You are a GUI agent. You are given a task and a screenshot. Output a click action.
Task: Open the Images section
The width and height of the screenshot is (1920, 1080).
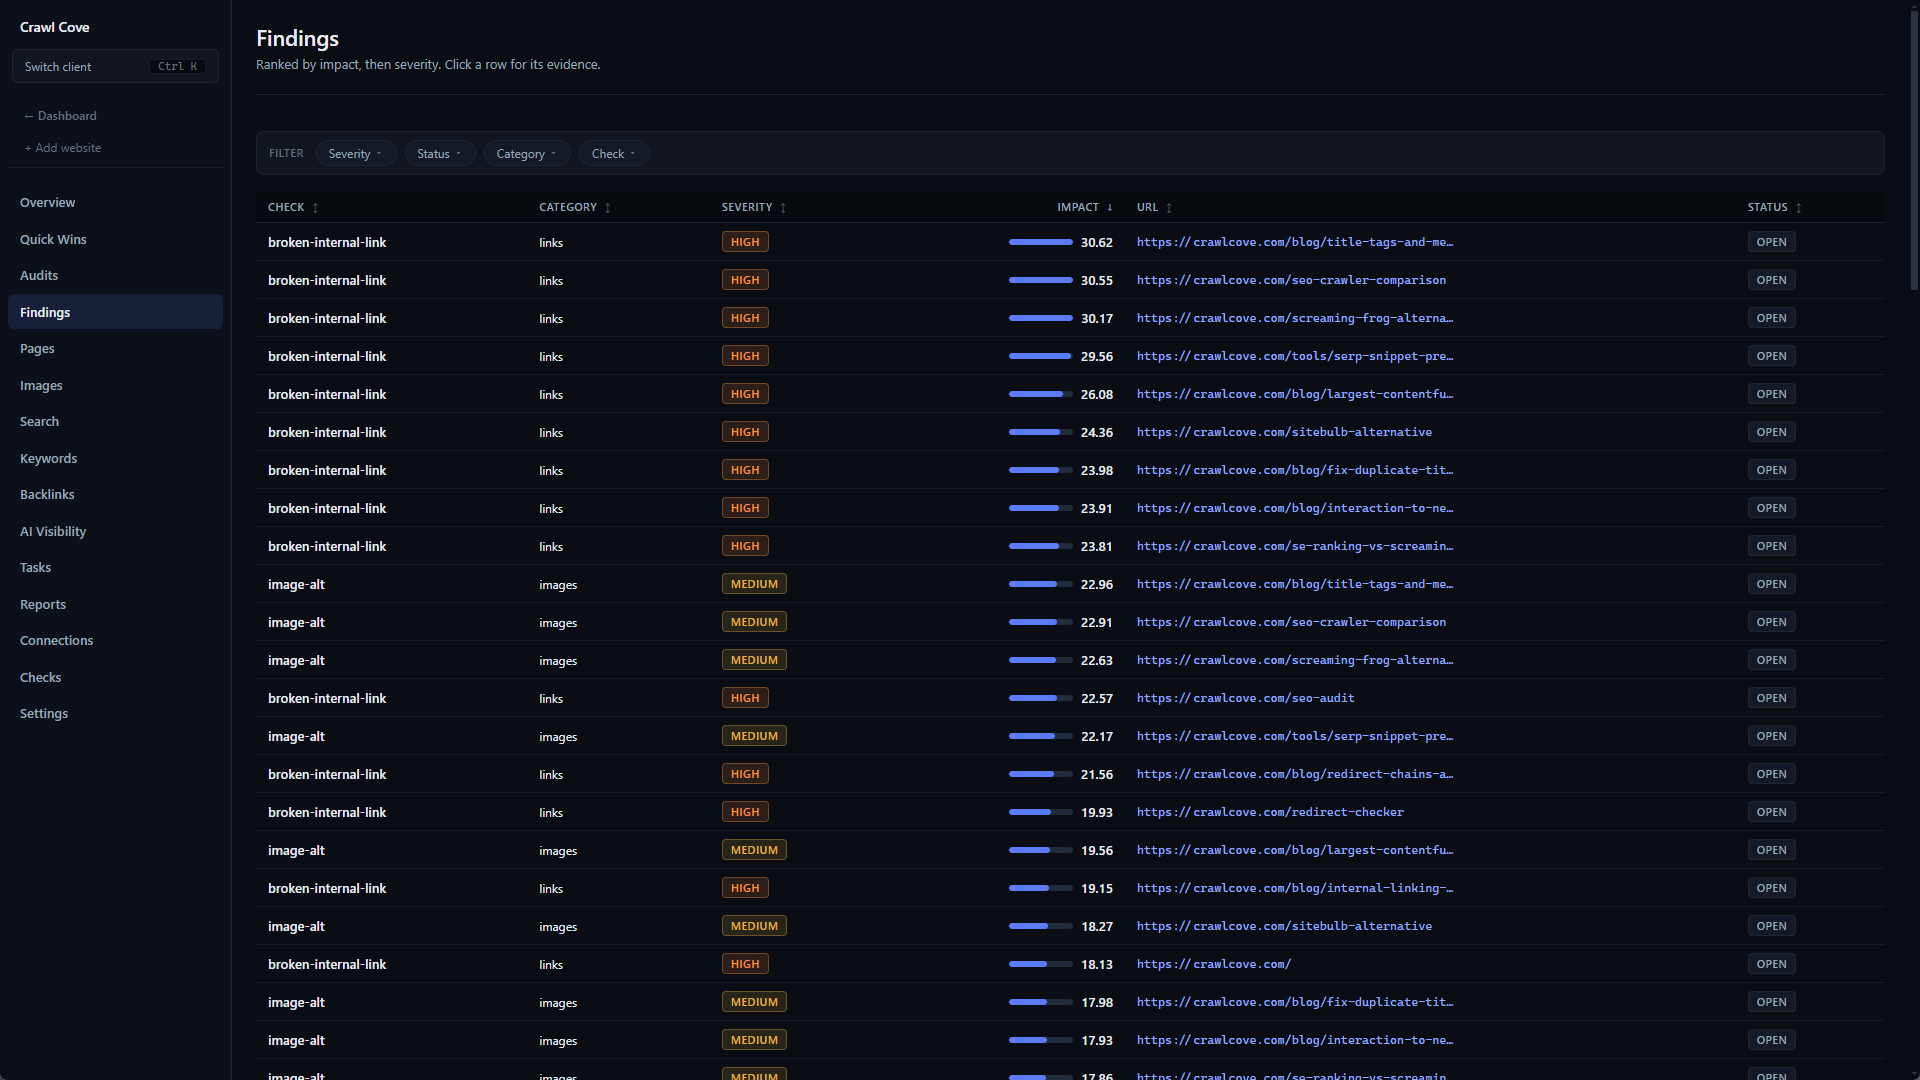115,385
